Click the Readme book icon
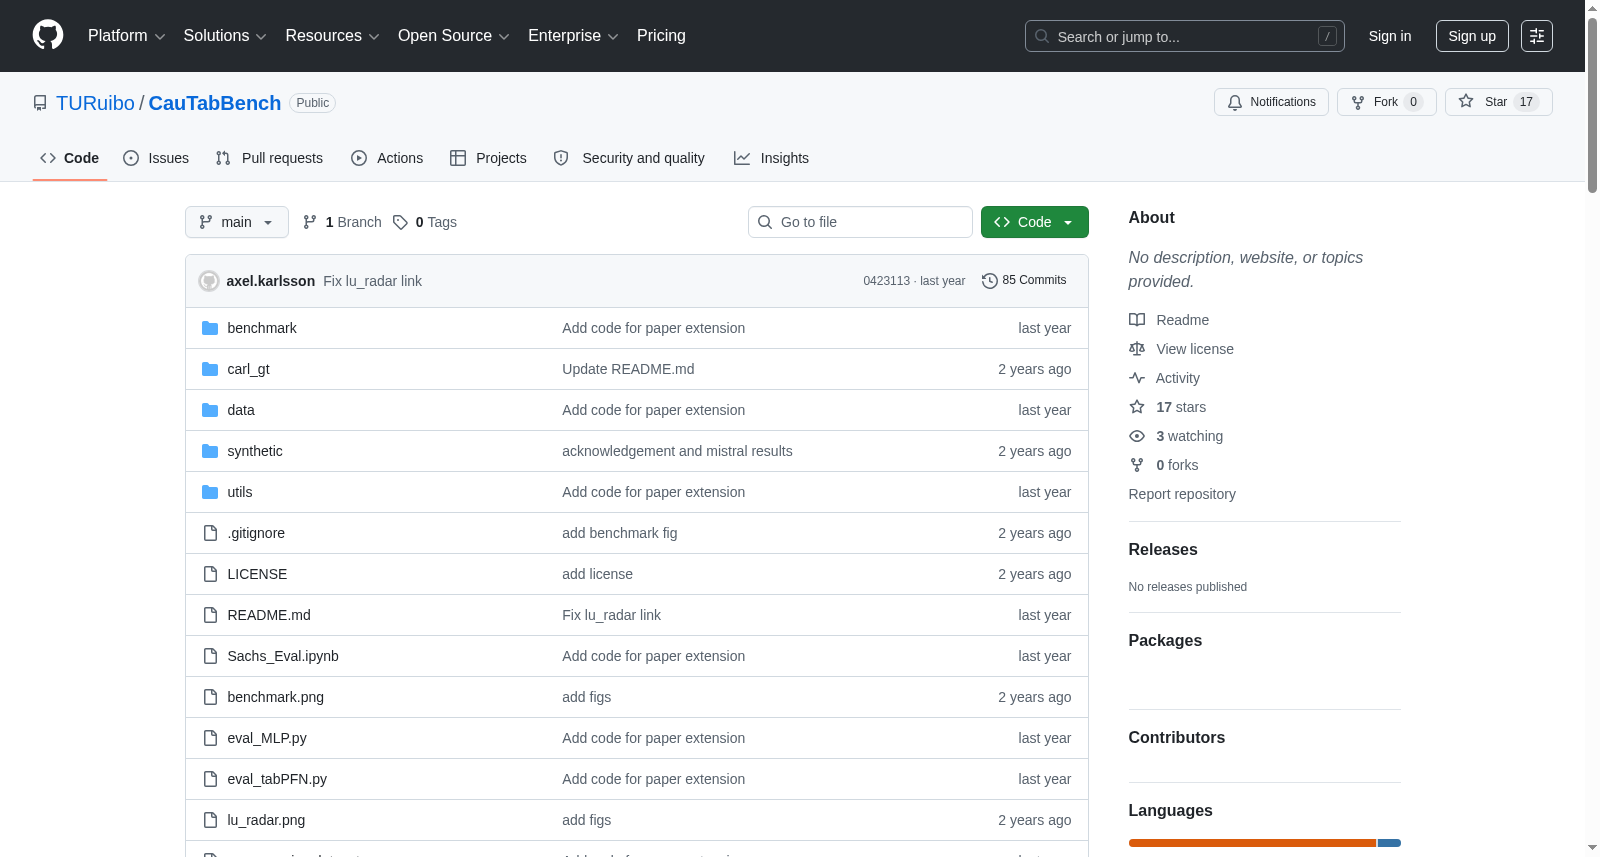The image size is (1600, 857). [1137, 320]
